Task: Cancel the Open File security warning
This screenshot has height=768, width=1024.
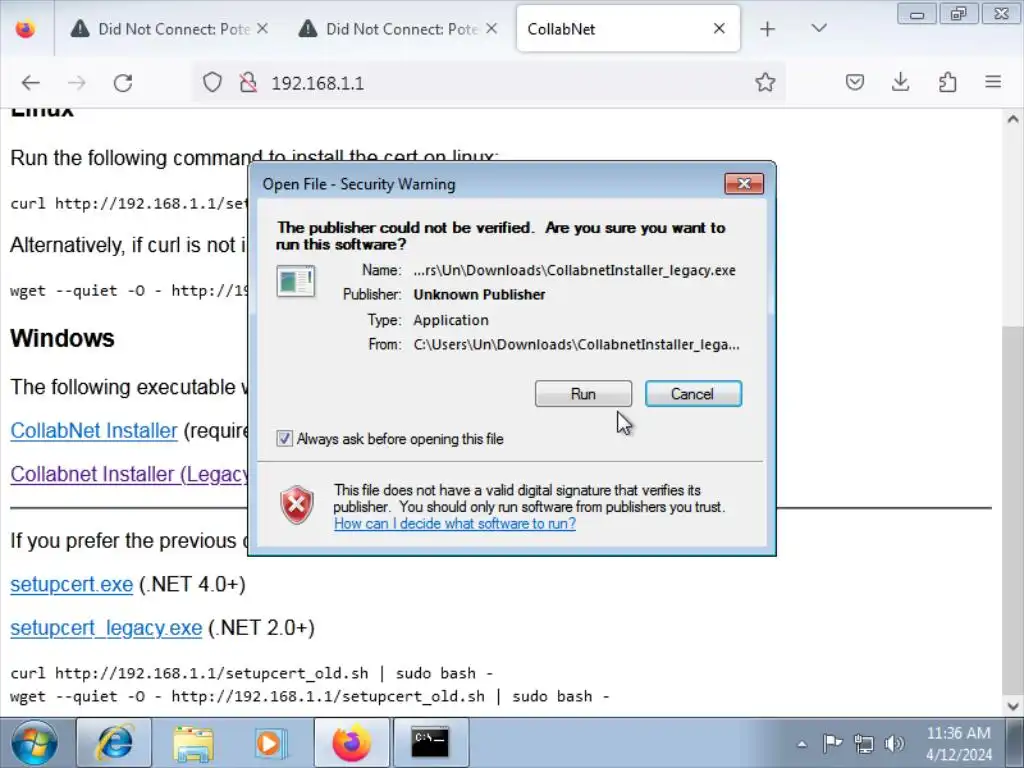Action: click(693, 394)
